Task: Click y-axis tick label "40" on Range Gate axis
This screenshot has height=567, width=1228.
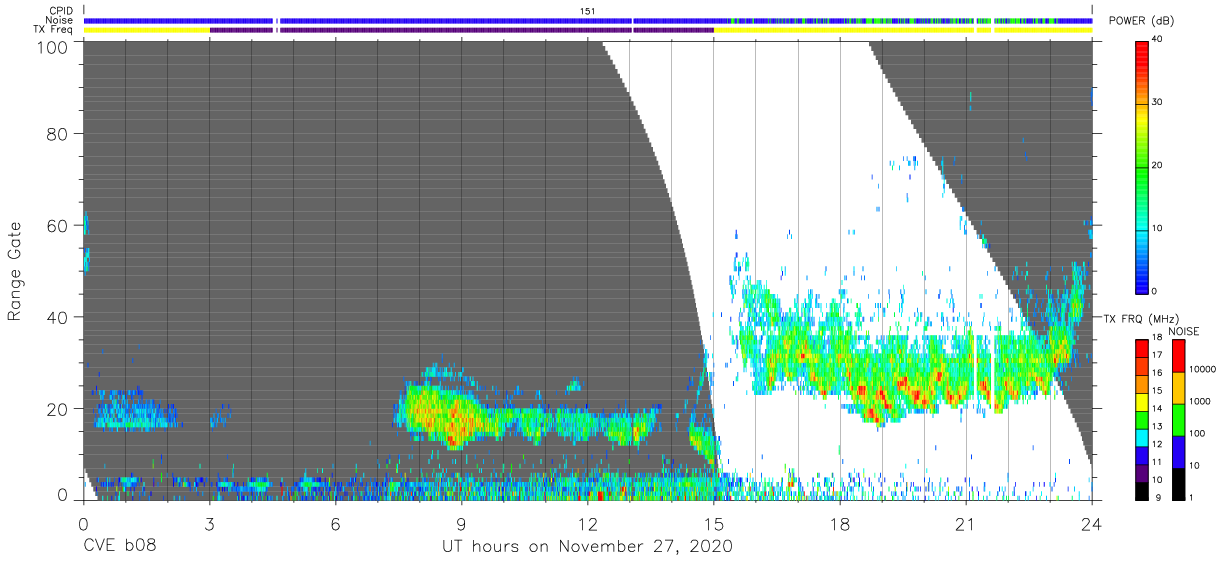Action: 58,317
